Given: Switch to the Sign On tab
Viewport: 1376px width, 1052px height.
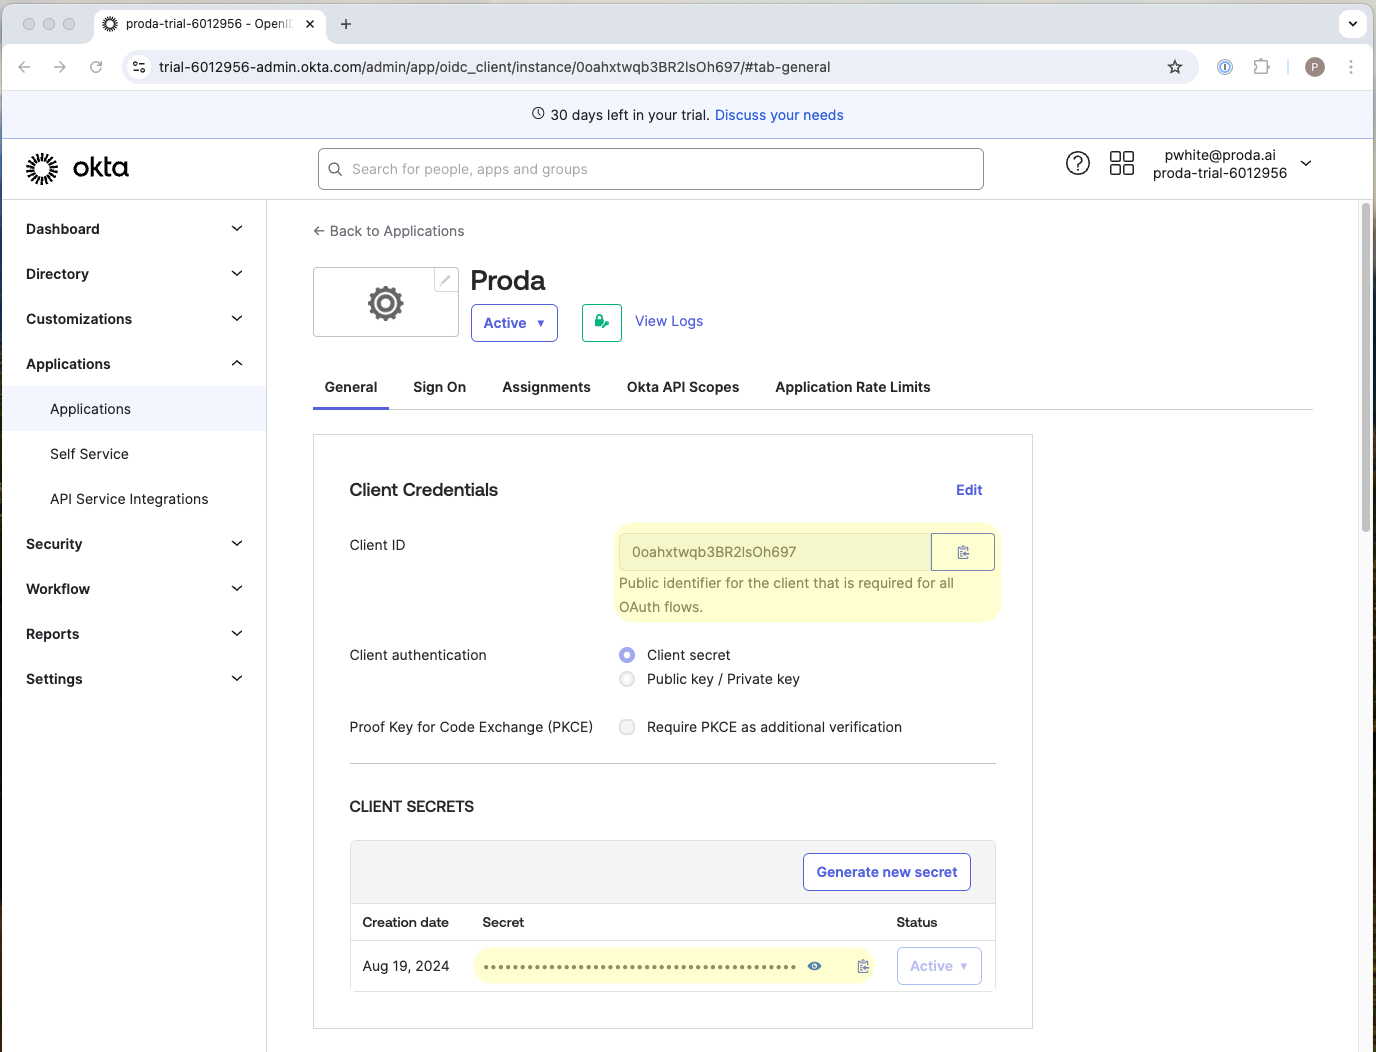Looking at the screenshot, I should [439, 387].
